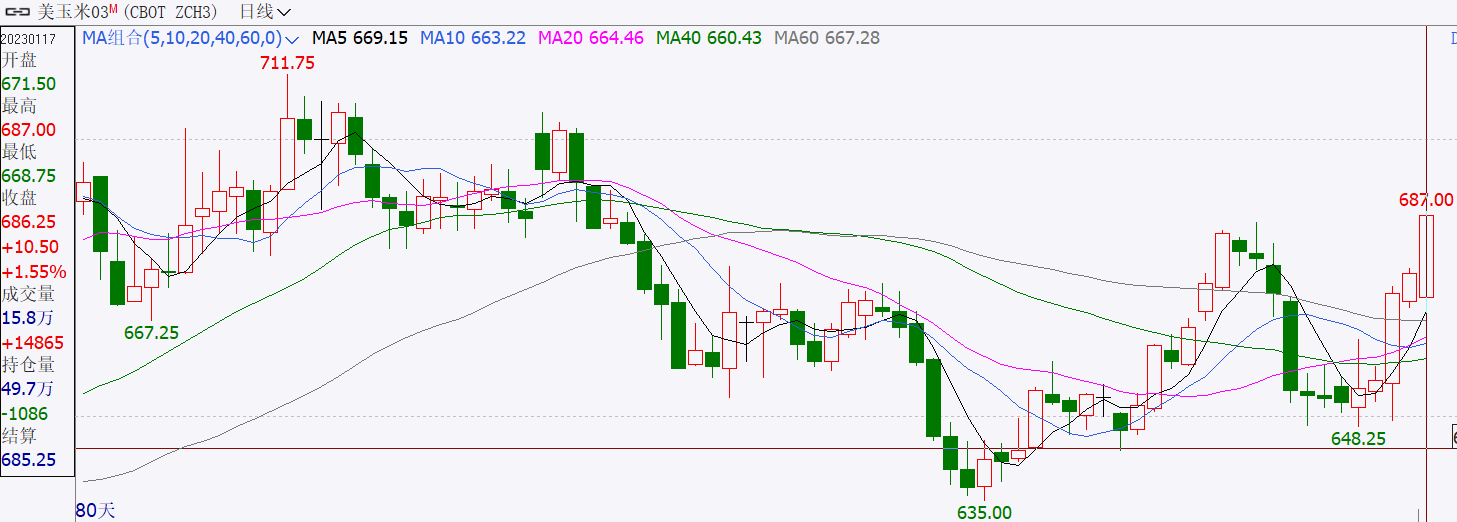The height and width of the screenshot is (522, 1457).
Task: Click the 持仓量 label in data panel
Action: point(28,365)
